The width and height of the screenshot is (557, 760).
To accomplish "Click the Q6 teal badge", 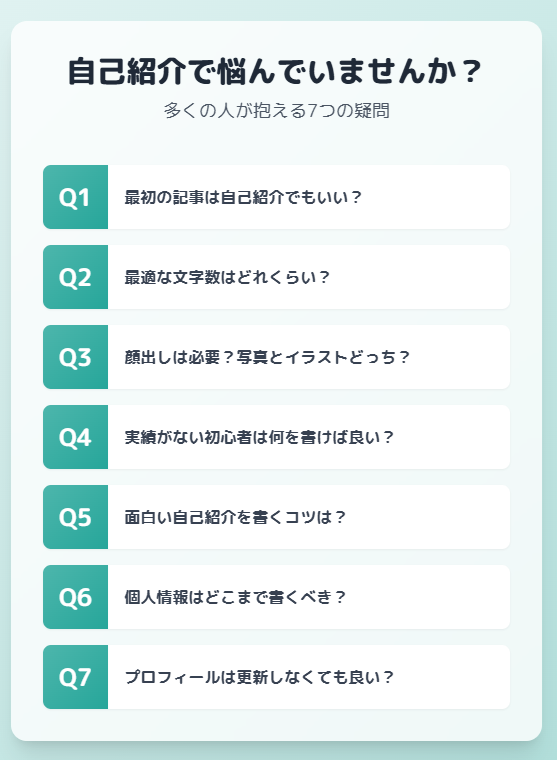I will (75, 597).
